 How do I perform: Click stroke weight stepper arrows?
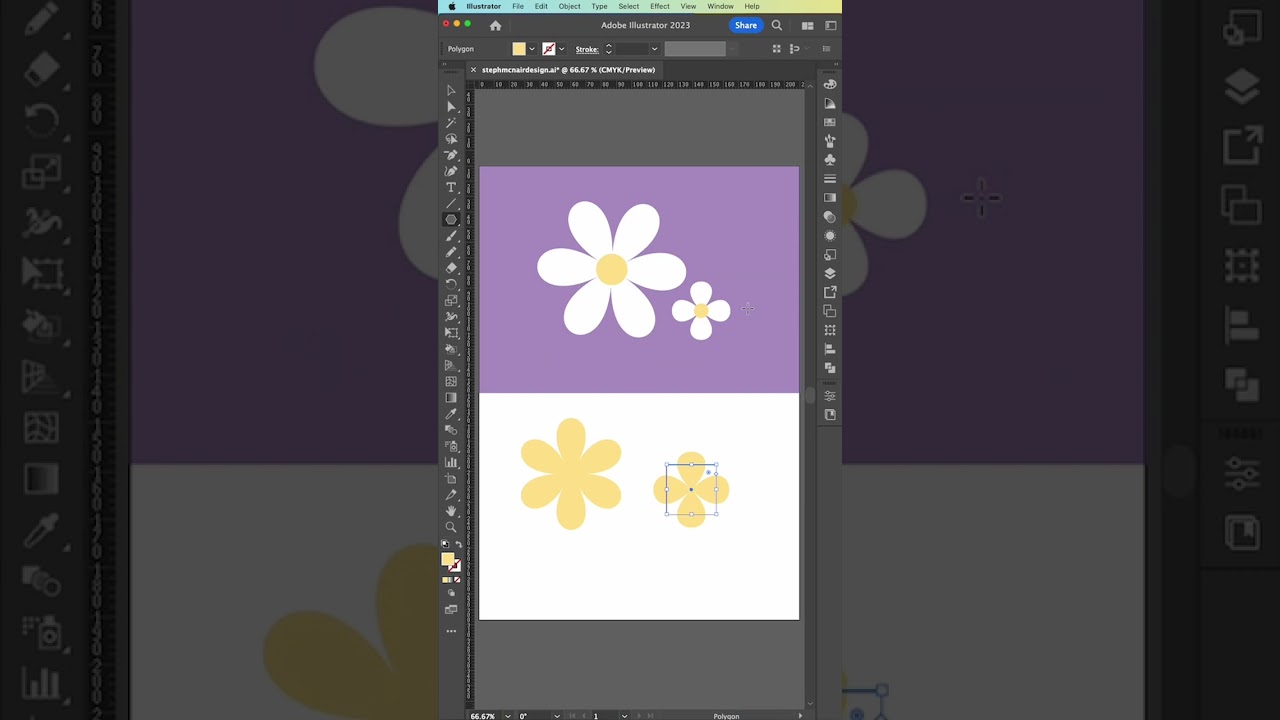pyautogui.click(x=608, y=49)
